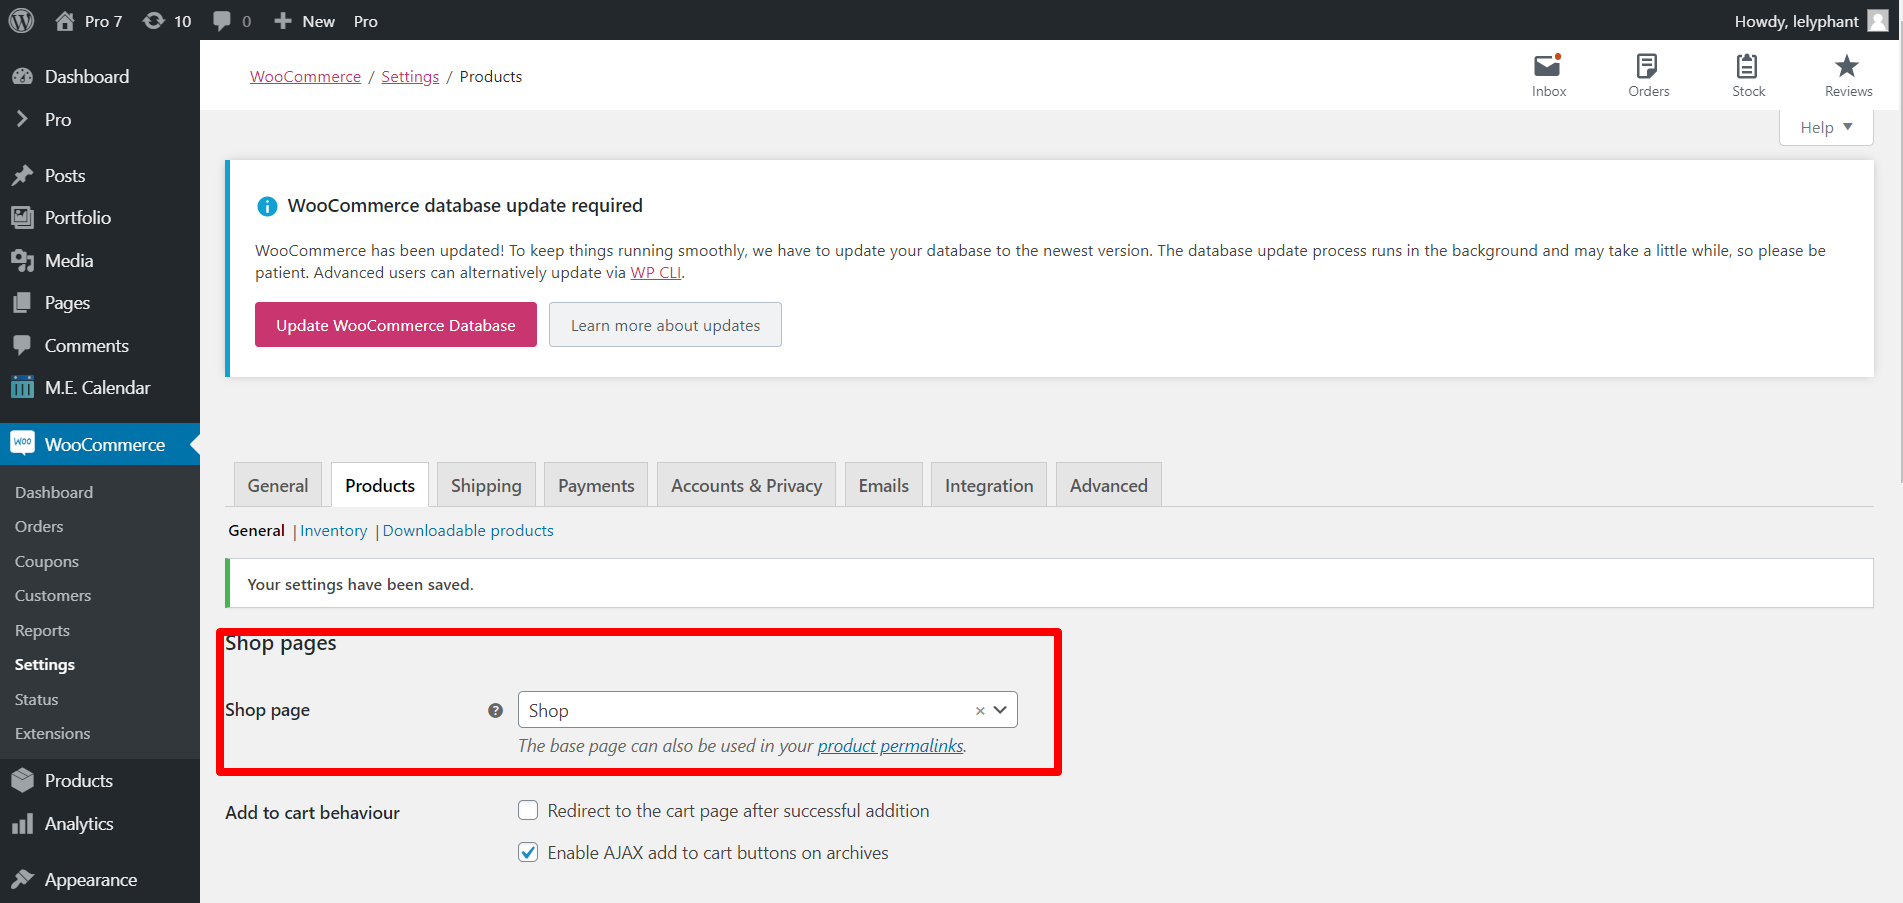
Task: Switch to the Emails tab
Action: 884,485
